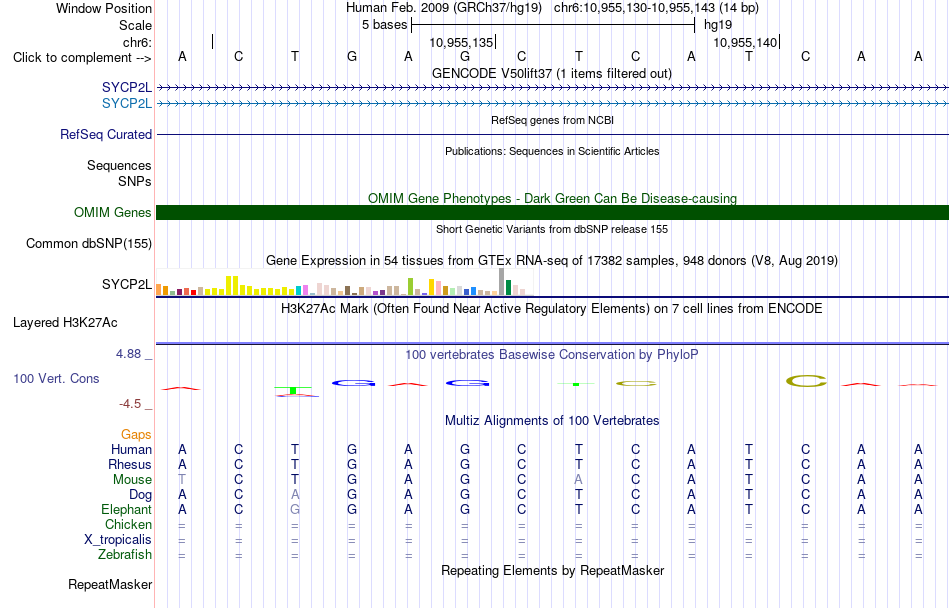Click the 'Click to complement -->' label
950x608 pixels.
pos(82,58)
